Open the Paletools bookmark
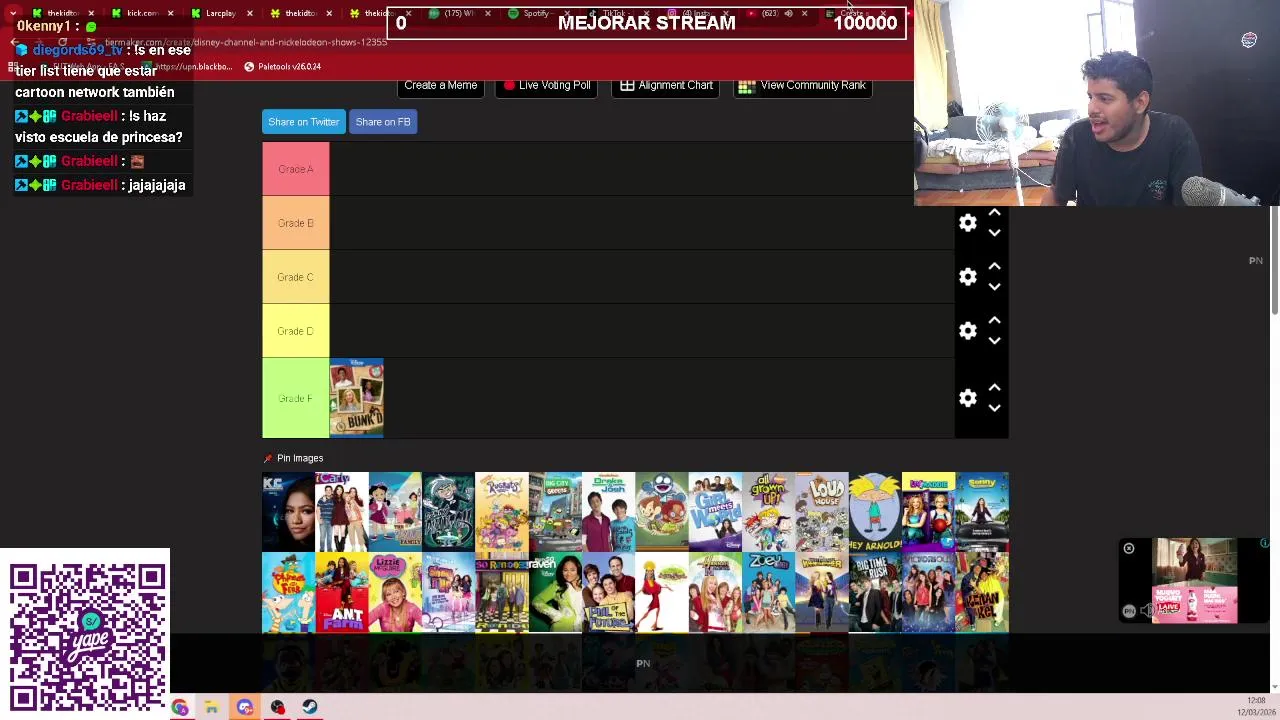The image size is (1280, 720). coord(282,67)
